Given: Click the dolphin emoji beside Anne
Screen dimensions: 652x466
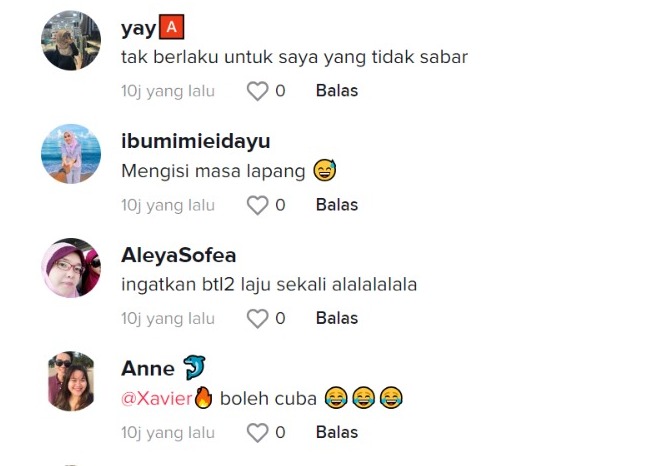Looking at the screenshot, I should pyautogui.click(x=194, y=367).
